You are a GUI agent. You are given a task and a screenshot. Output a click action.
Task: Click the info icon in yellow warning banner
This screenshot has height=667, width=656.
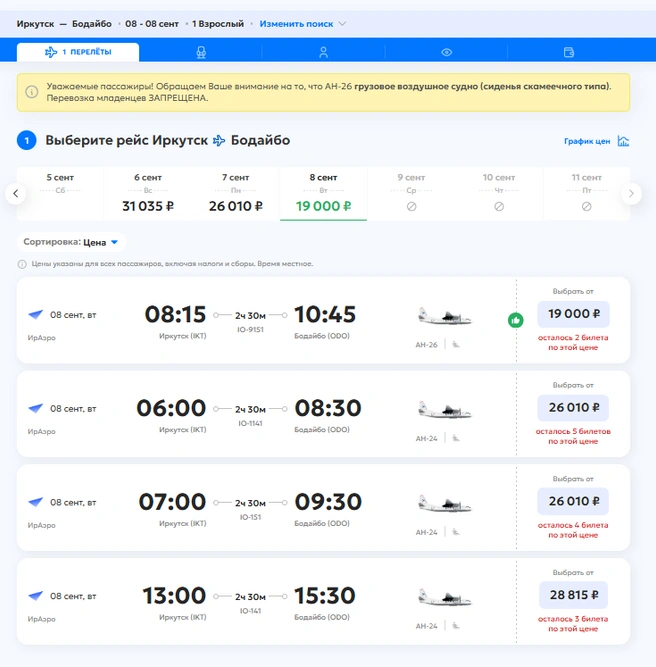point(31,92)
